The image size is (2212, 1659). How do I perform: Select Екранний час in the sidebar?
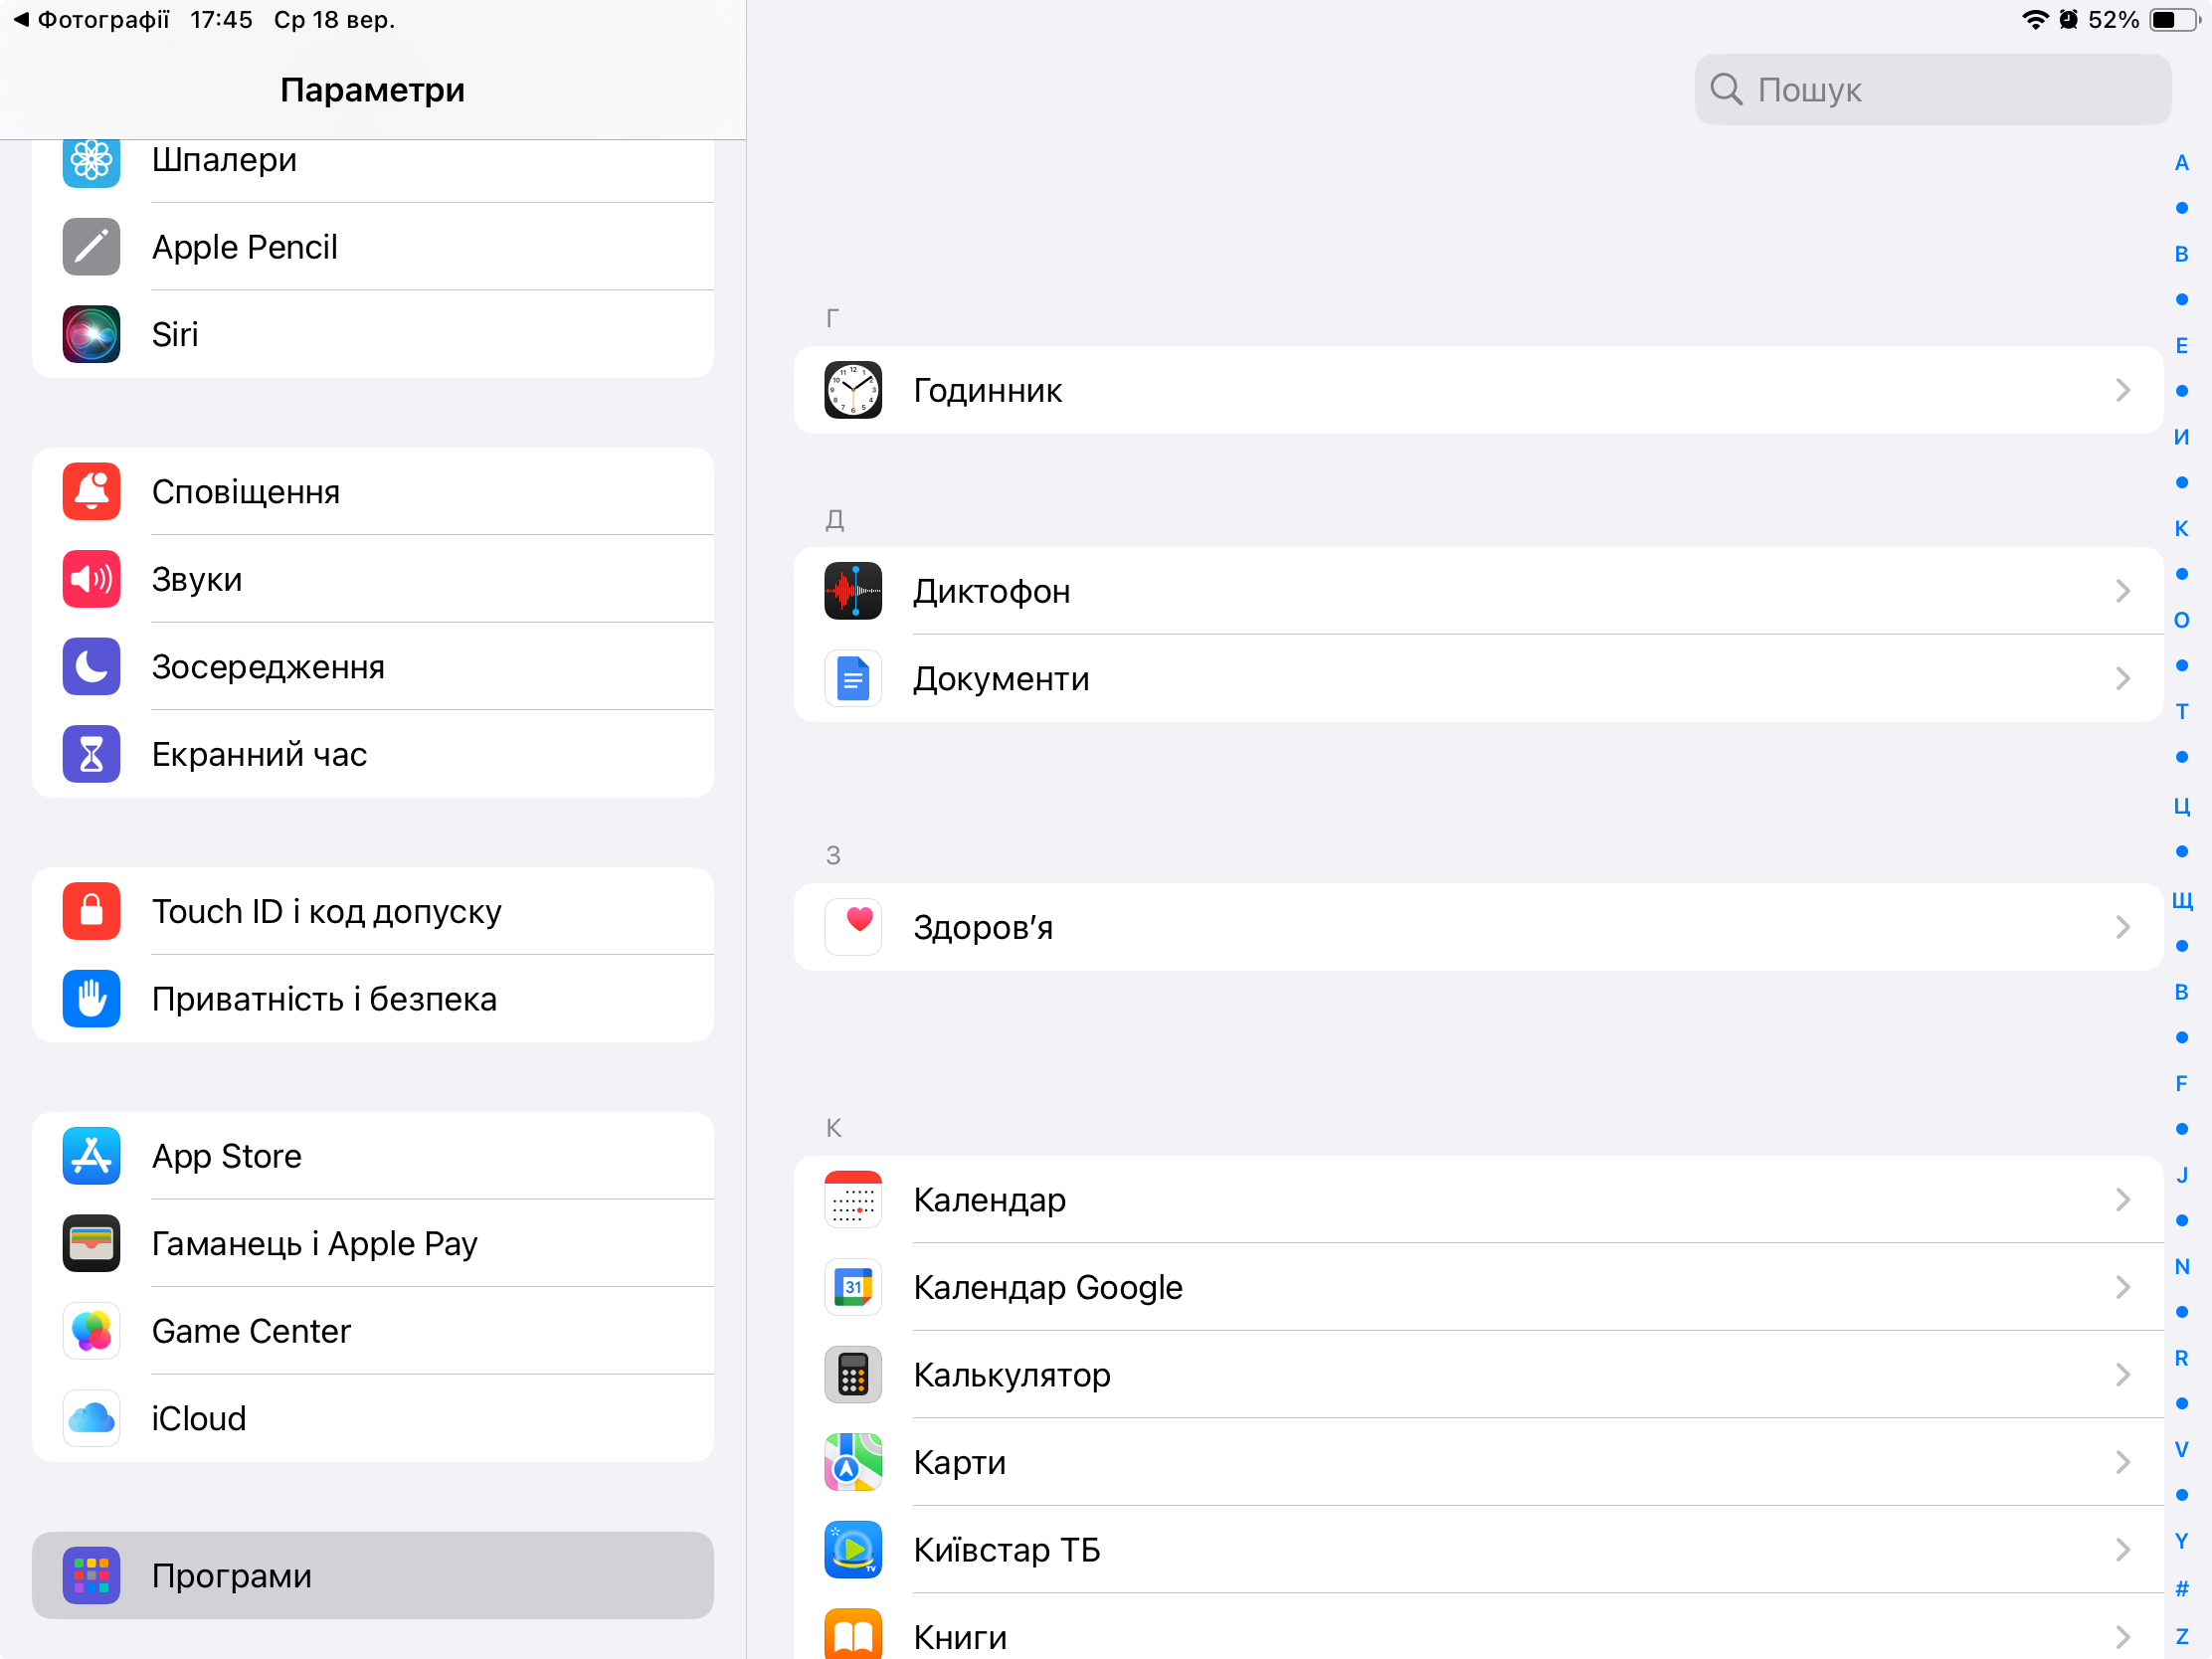pyautogui.click(x=373, y=754)
